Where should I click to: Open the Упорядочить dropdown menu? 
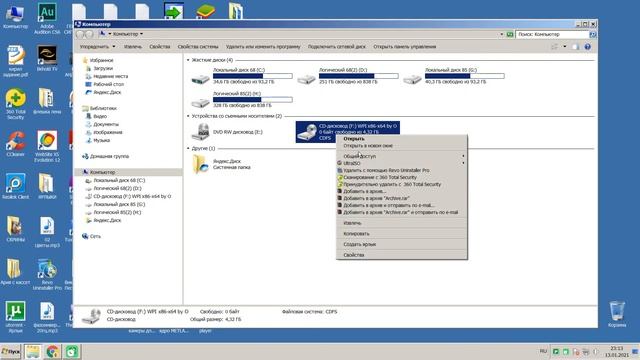pos(97,47)
